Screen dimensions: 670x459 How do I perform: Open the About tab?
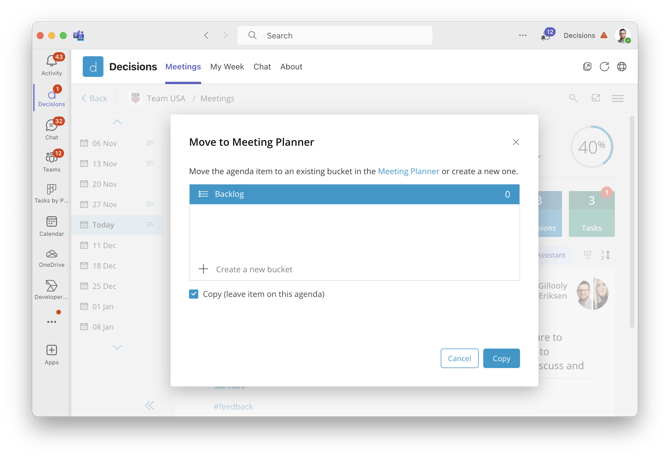(x=291, y=67)
